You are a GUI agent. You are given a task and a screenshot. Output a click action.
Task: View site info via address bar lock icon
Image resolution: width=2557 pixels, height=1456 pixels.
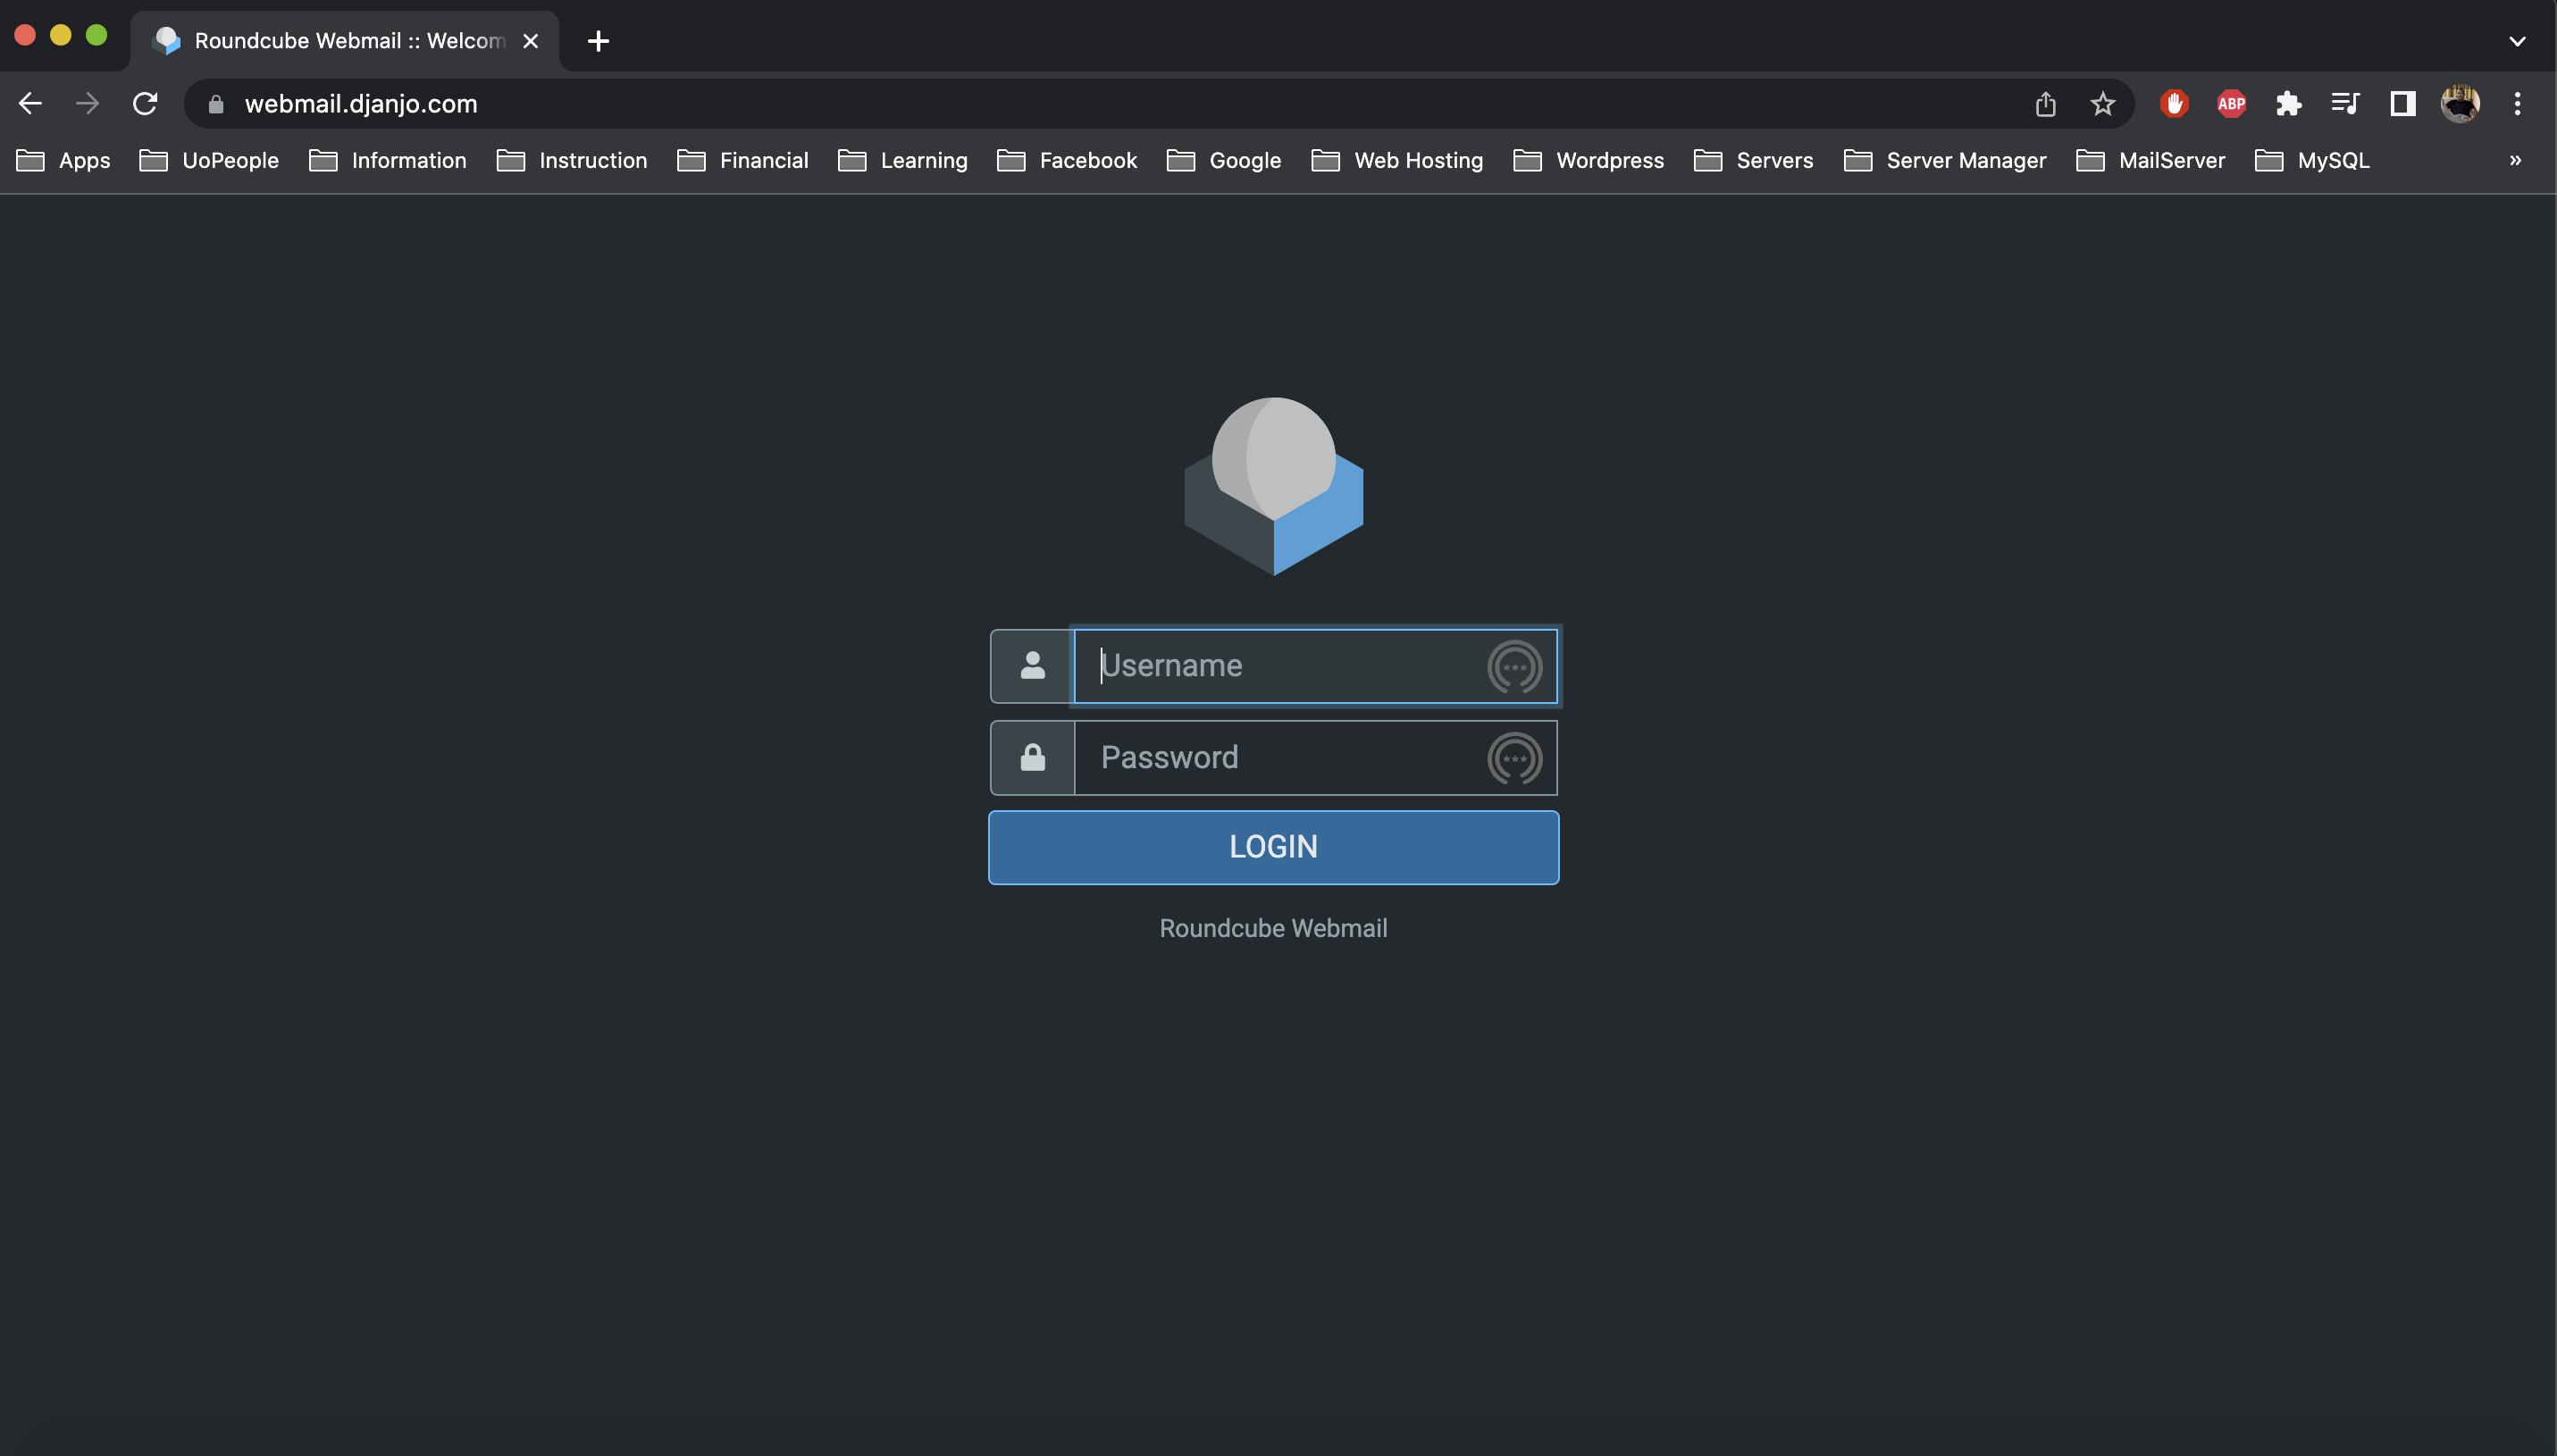[x=215, y=104]
